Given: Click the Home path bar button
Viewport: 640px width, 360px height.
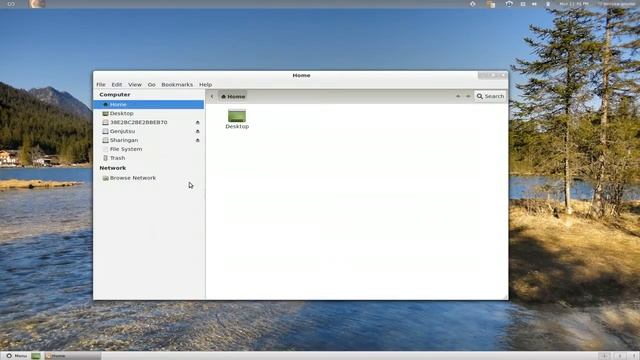Looking at the screenshot, I should tap(233, 96).
